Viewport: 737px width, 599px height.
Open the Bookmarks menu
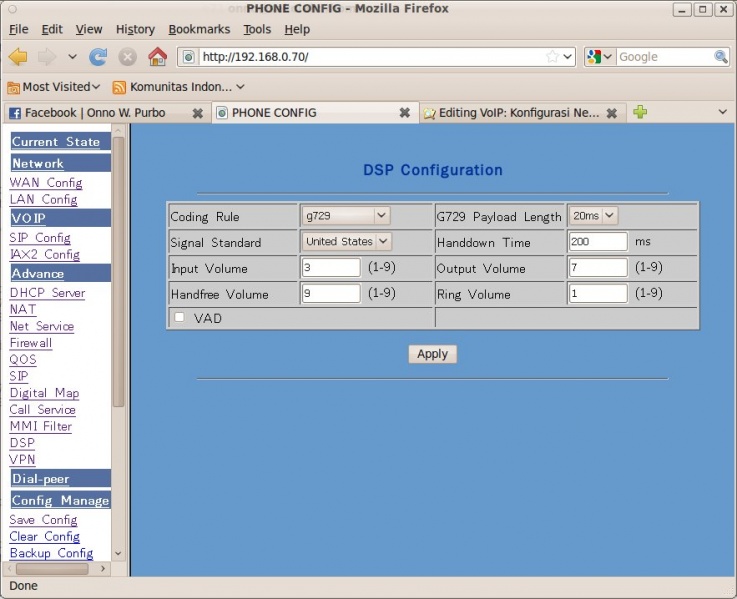click(x=199, y=30)
